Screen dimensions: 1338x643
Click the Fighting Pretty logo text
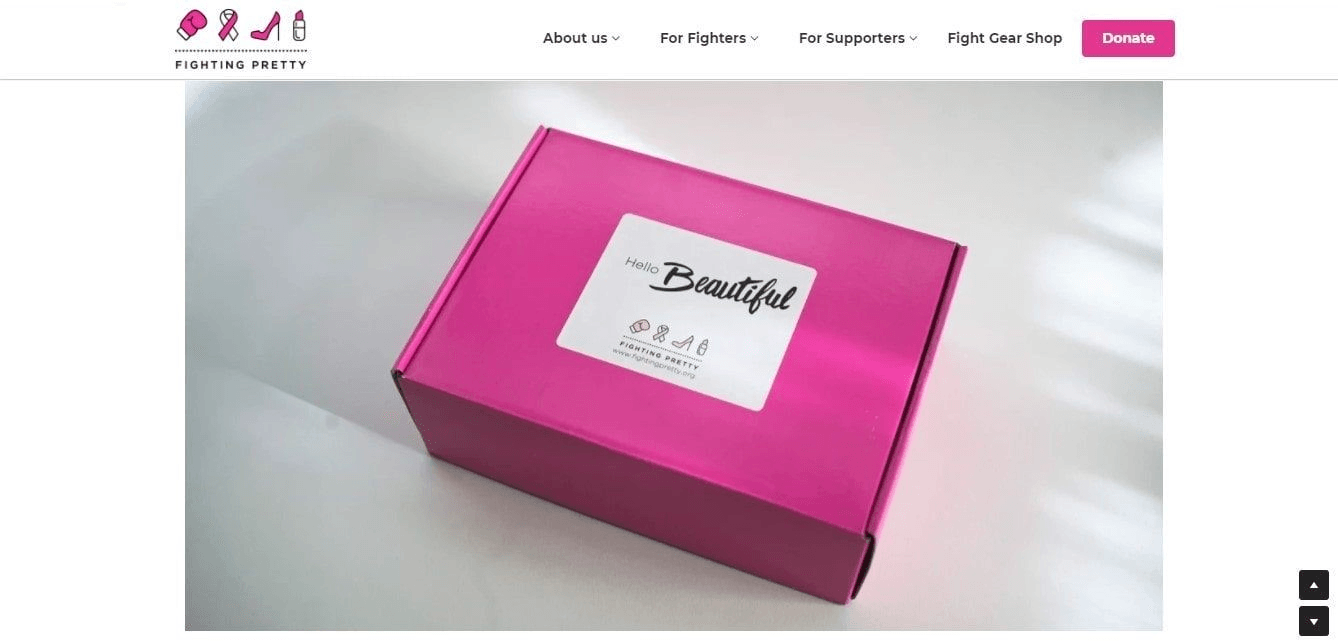241,64
